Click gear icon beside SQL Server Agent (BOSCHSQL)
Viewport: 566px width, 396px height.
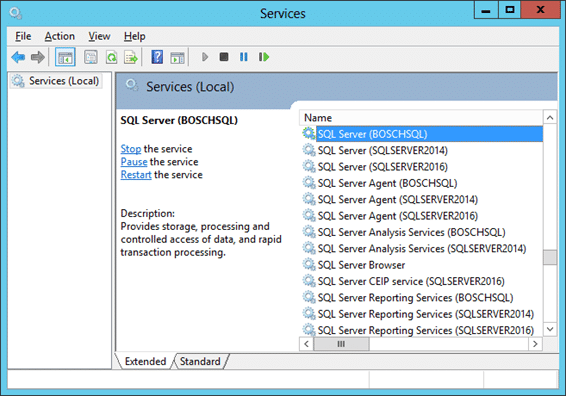tap(309, 183)
